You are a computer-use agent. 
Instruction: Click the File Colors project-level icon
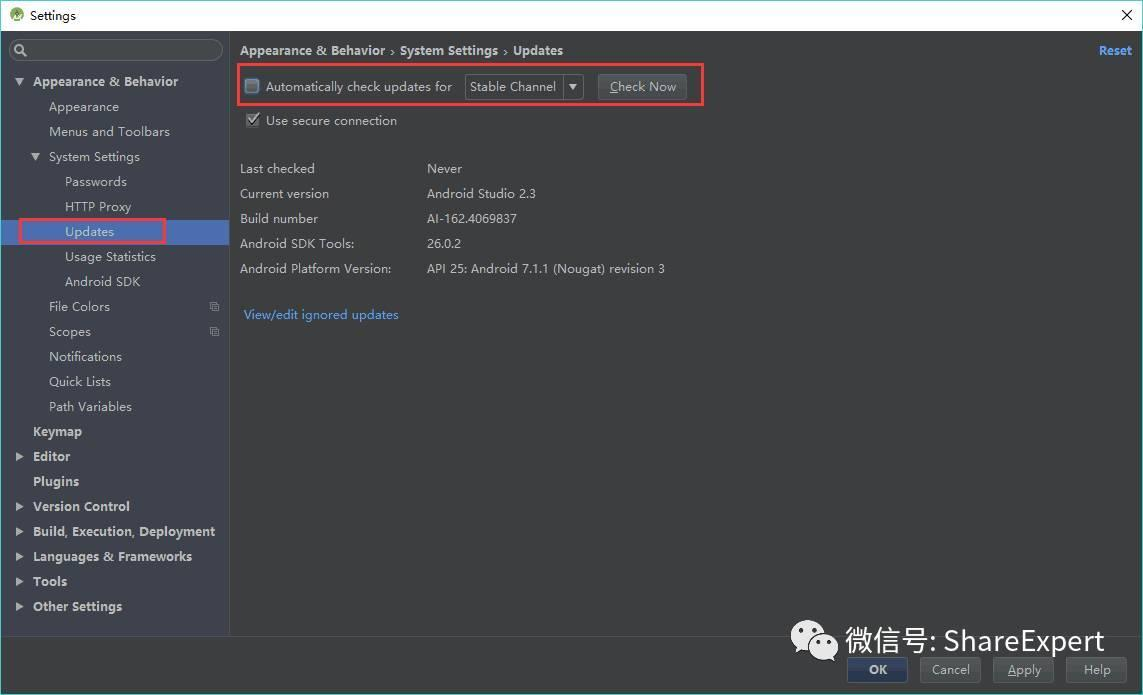(214, 307)
